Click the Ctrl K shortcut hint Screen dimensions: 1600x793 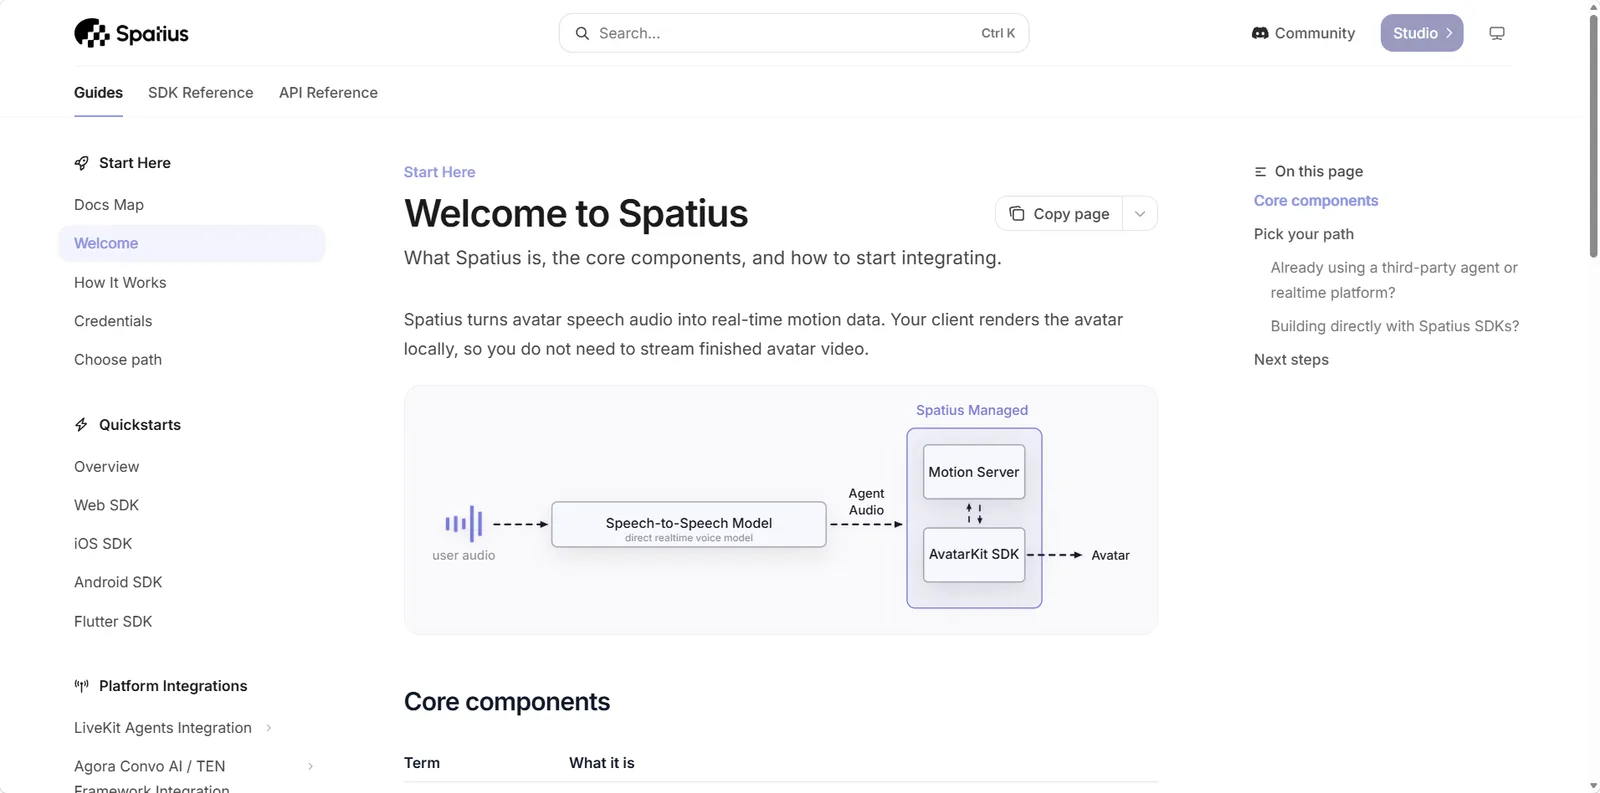pos(998,33)
